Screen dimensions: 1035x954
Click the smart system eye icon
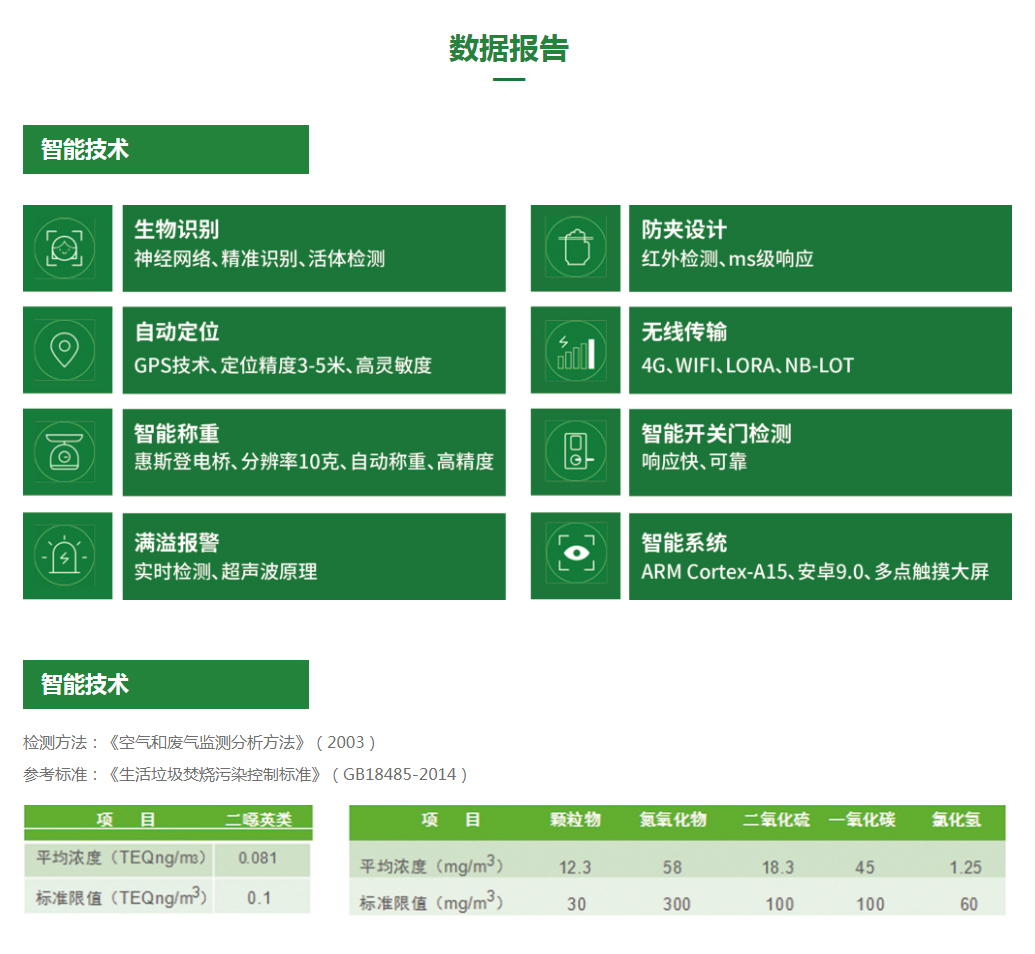point(575,555)
